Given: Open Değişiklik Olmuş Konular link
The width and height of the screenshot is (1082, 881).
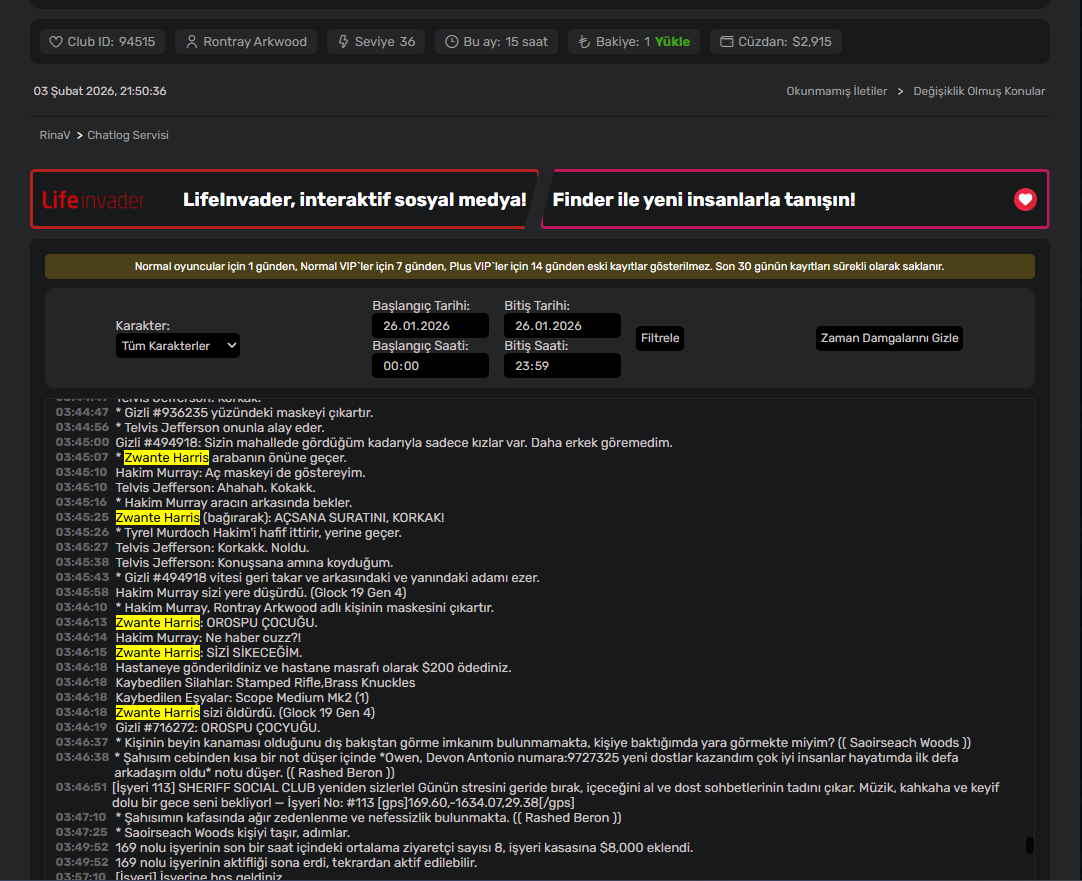Looking at the screenshot, I should pos(978,91).
